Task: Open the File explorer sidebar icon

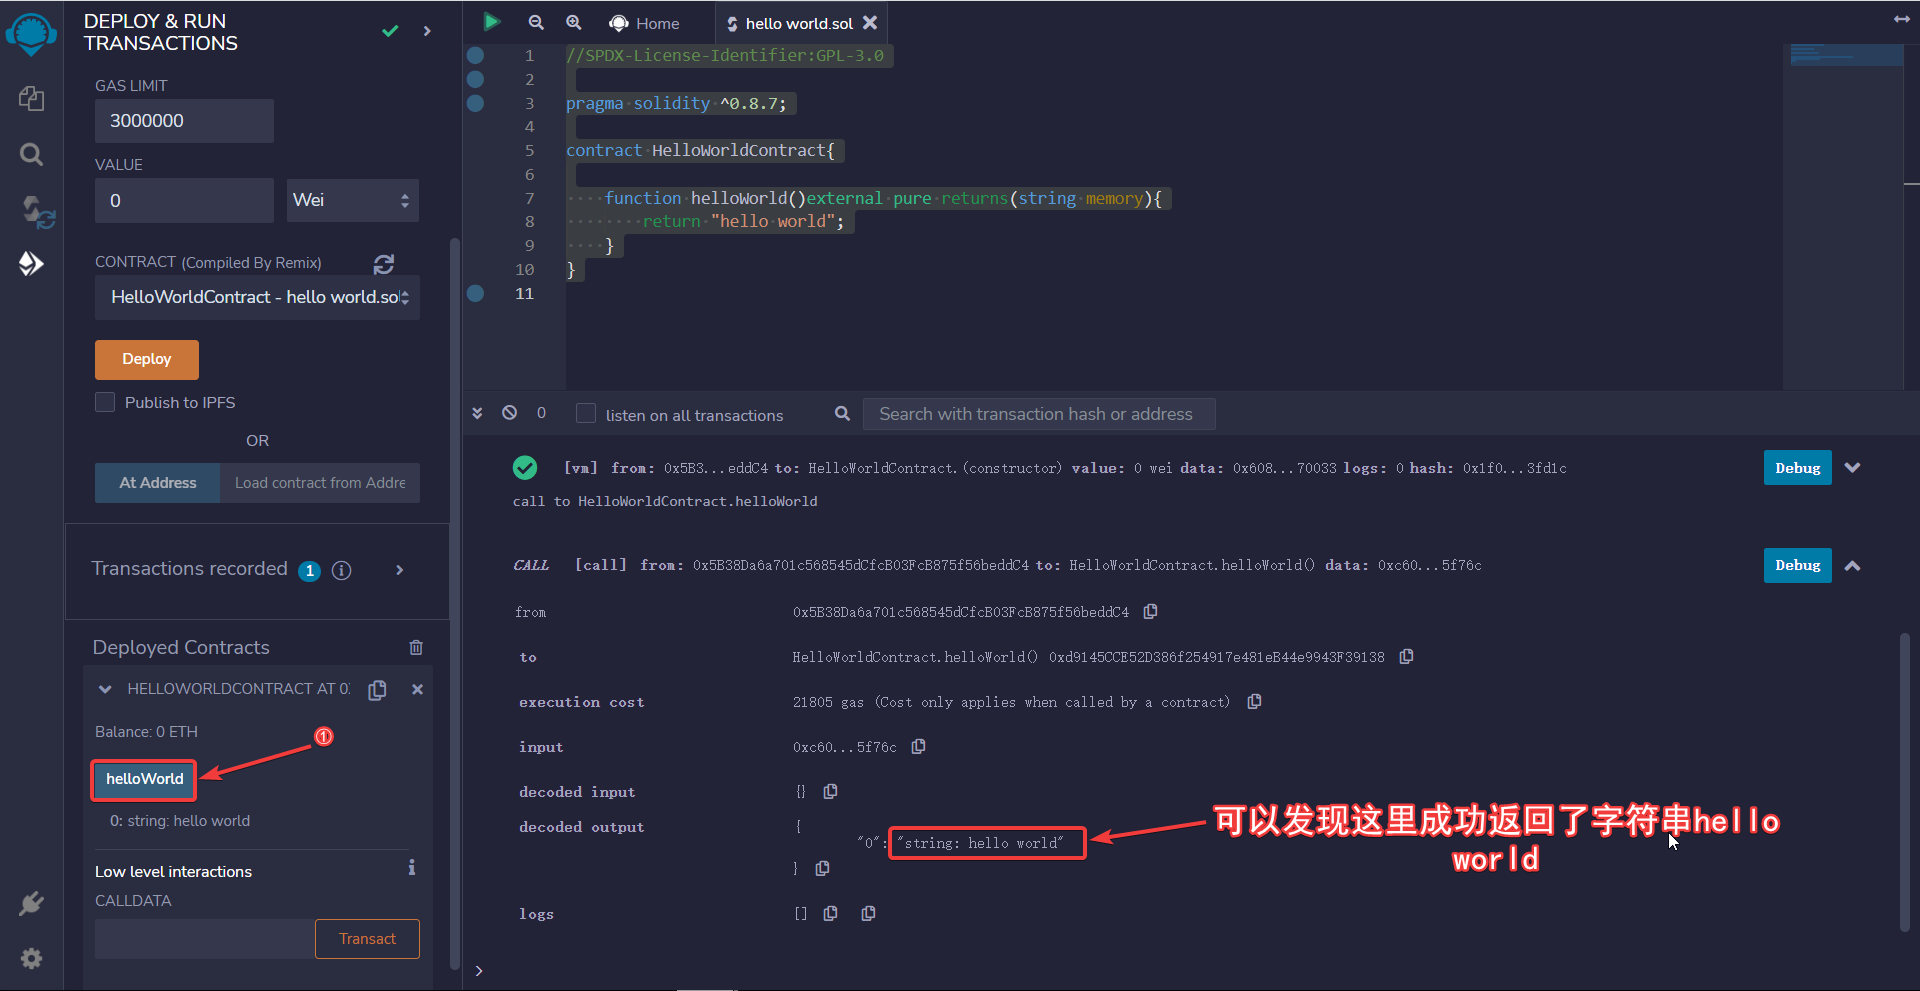Action: [31, 98]
